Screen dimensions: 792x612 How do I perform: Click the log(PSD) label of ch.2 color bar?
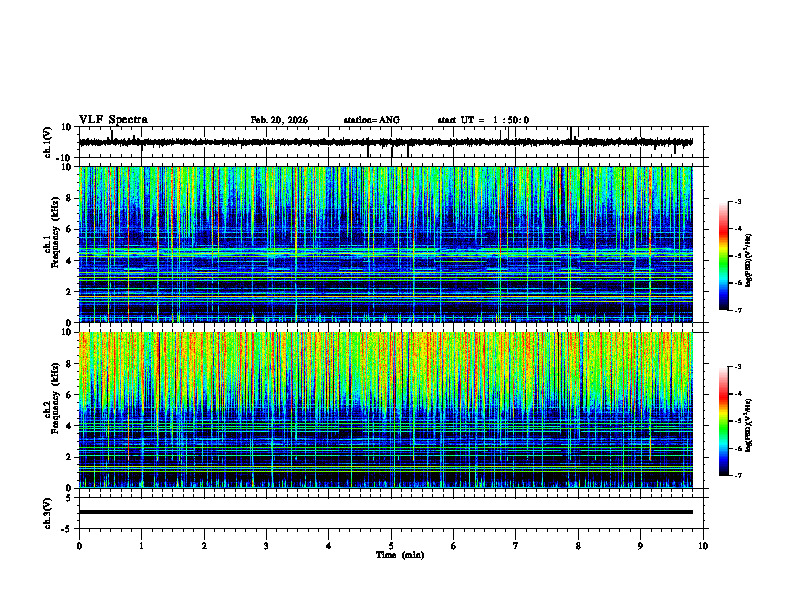point(749,425)
